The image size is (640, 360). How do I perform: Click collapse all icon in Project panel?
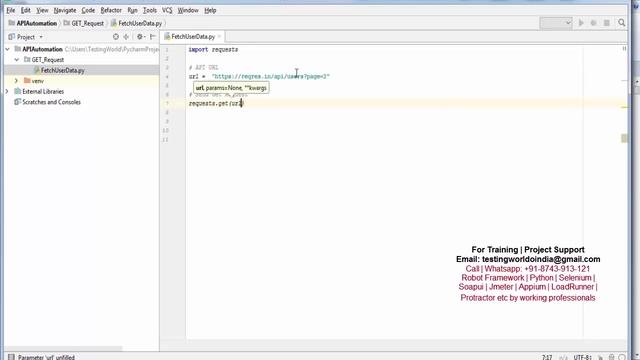click(x=126, y=37)
